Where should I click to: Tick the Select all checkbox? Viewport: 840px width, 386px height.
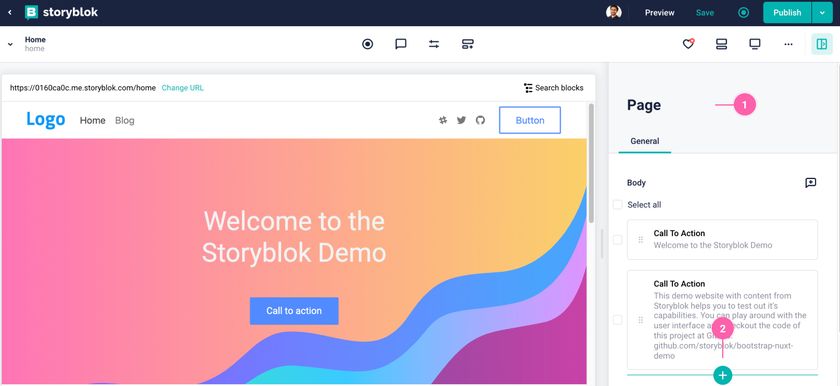[618, 205]
